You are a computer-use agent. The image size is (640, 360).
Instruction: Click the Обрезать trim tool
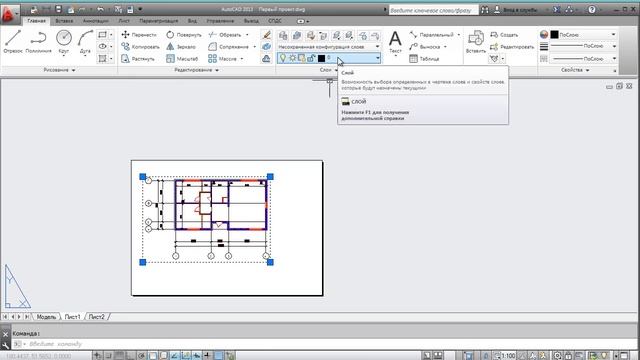[x=225, y=35]
